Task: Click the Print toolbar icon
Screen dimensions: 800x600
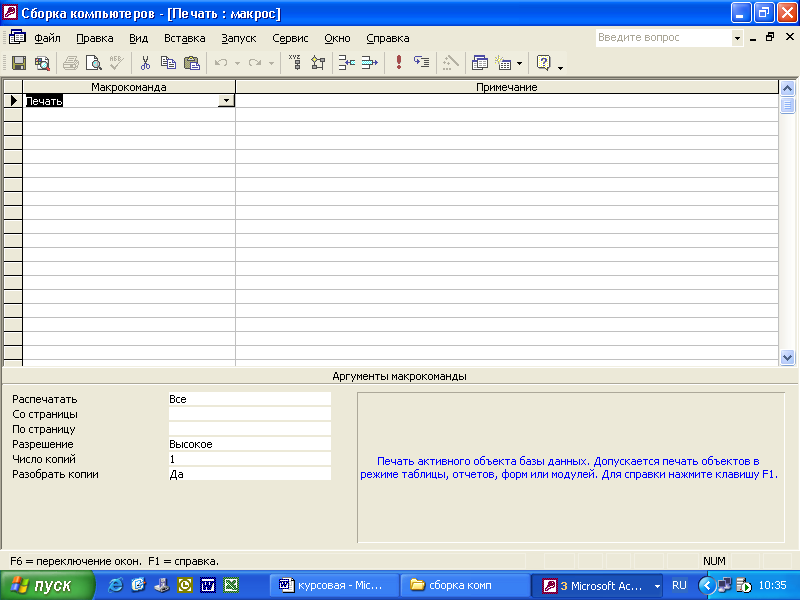Action: click(71, 63)
